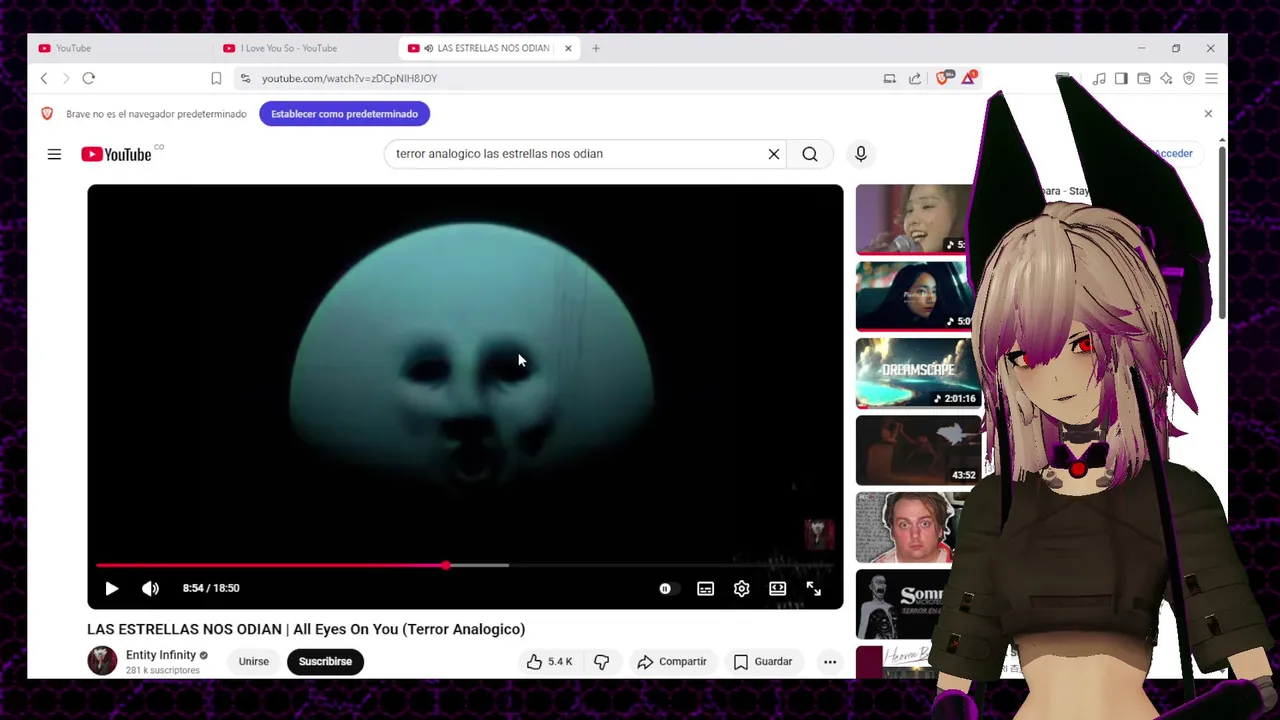
Task: Open Brave VPN shield icon
Action: pyautogui.click(x=1189, y=78)
